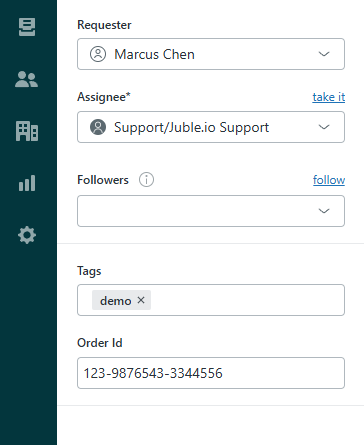Image resolution: width=364 pixels, height=445 pixels.
Task: Click the Followers info icon
Action: pyautogui.click(x=146, y=180)
